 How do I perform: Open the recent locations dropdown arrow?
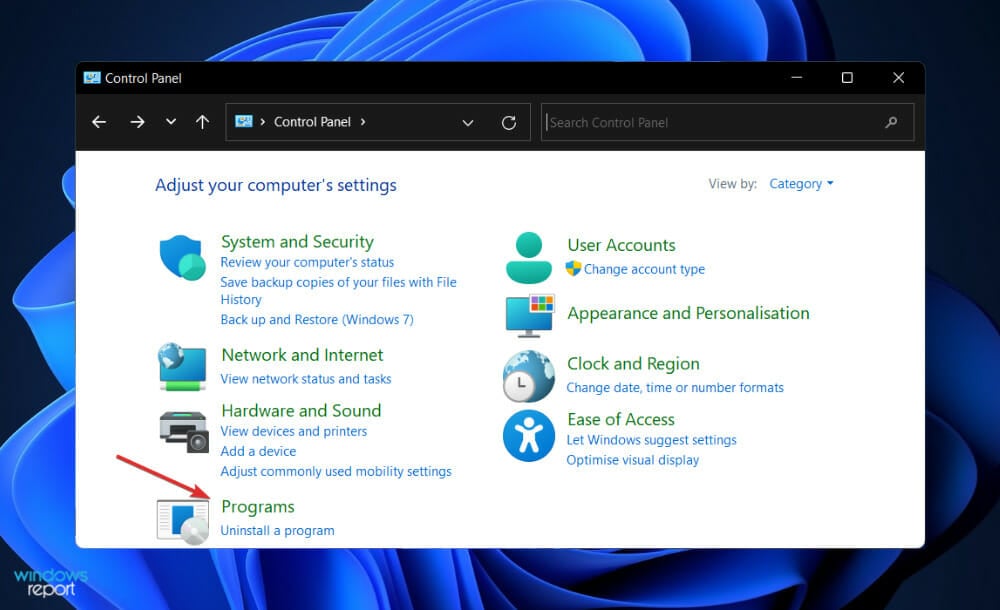tap(170, 121)
